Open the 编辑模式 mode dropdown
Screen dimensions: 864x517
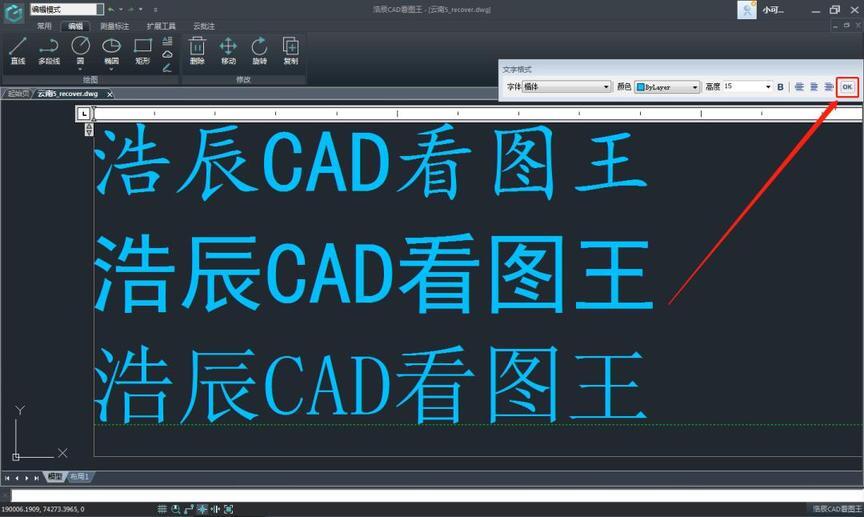pyautogui.click(x=67, y=9)
